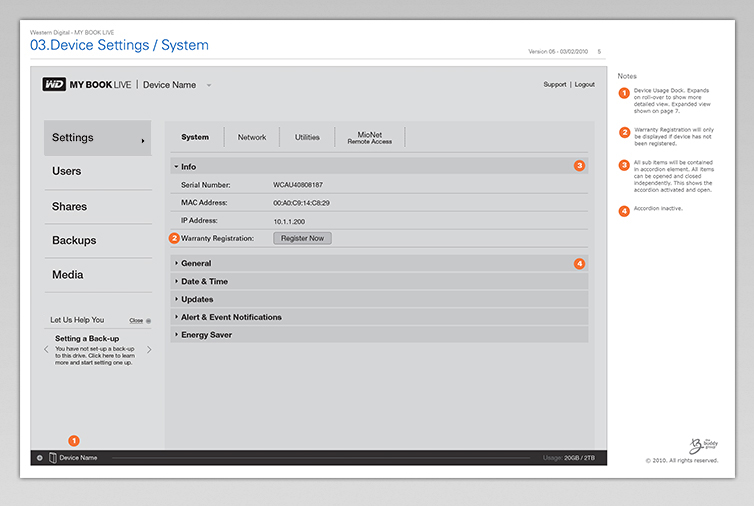Close the Let Us Help You panel
Viewport: 754px width, 506px height.
point(139,320)
